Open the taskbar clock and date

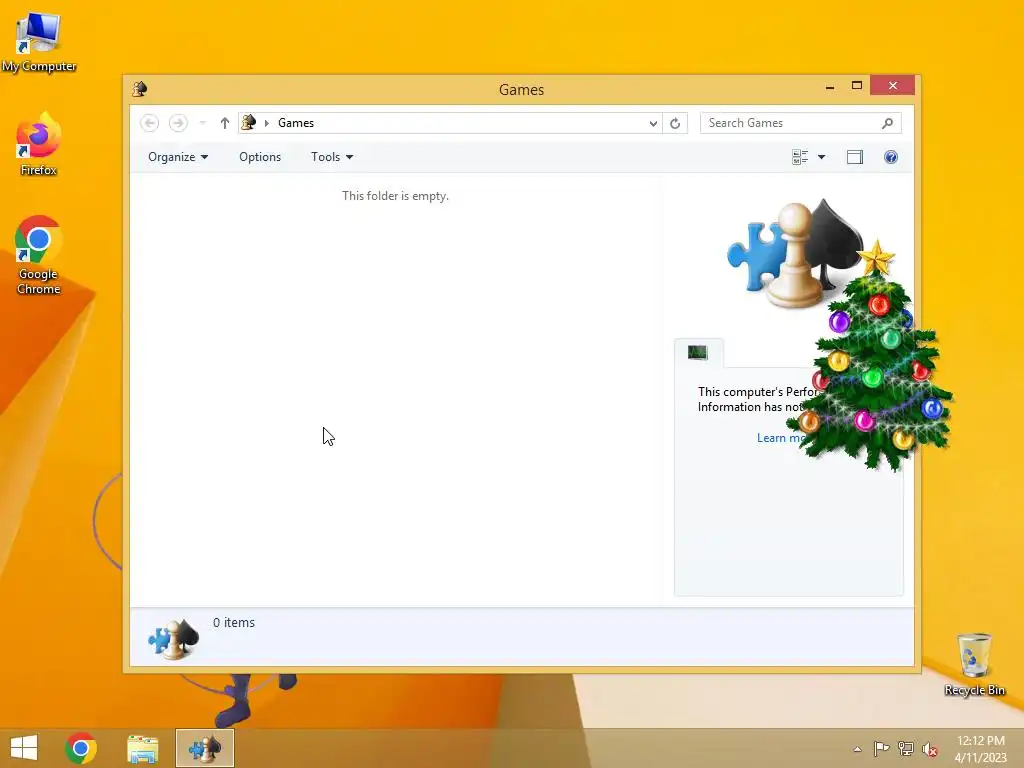tap(981, 749)
